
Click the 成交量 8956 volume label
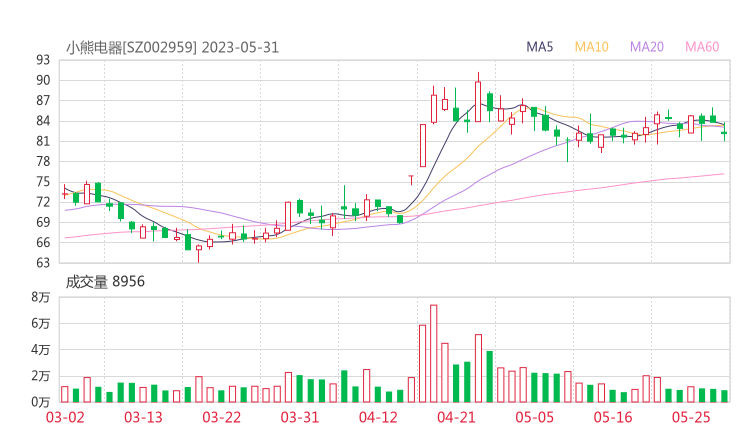[105, 281]
